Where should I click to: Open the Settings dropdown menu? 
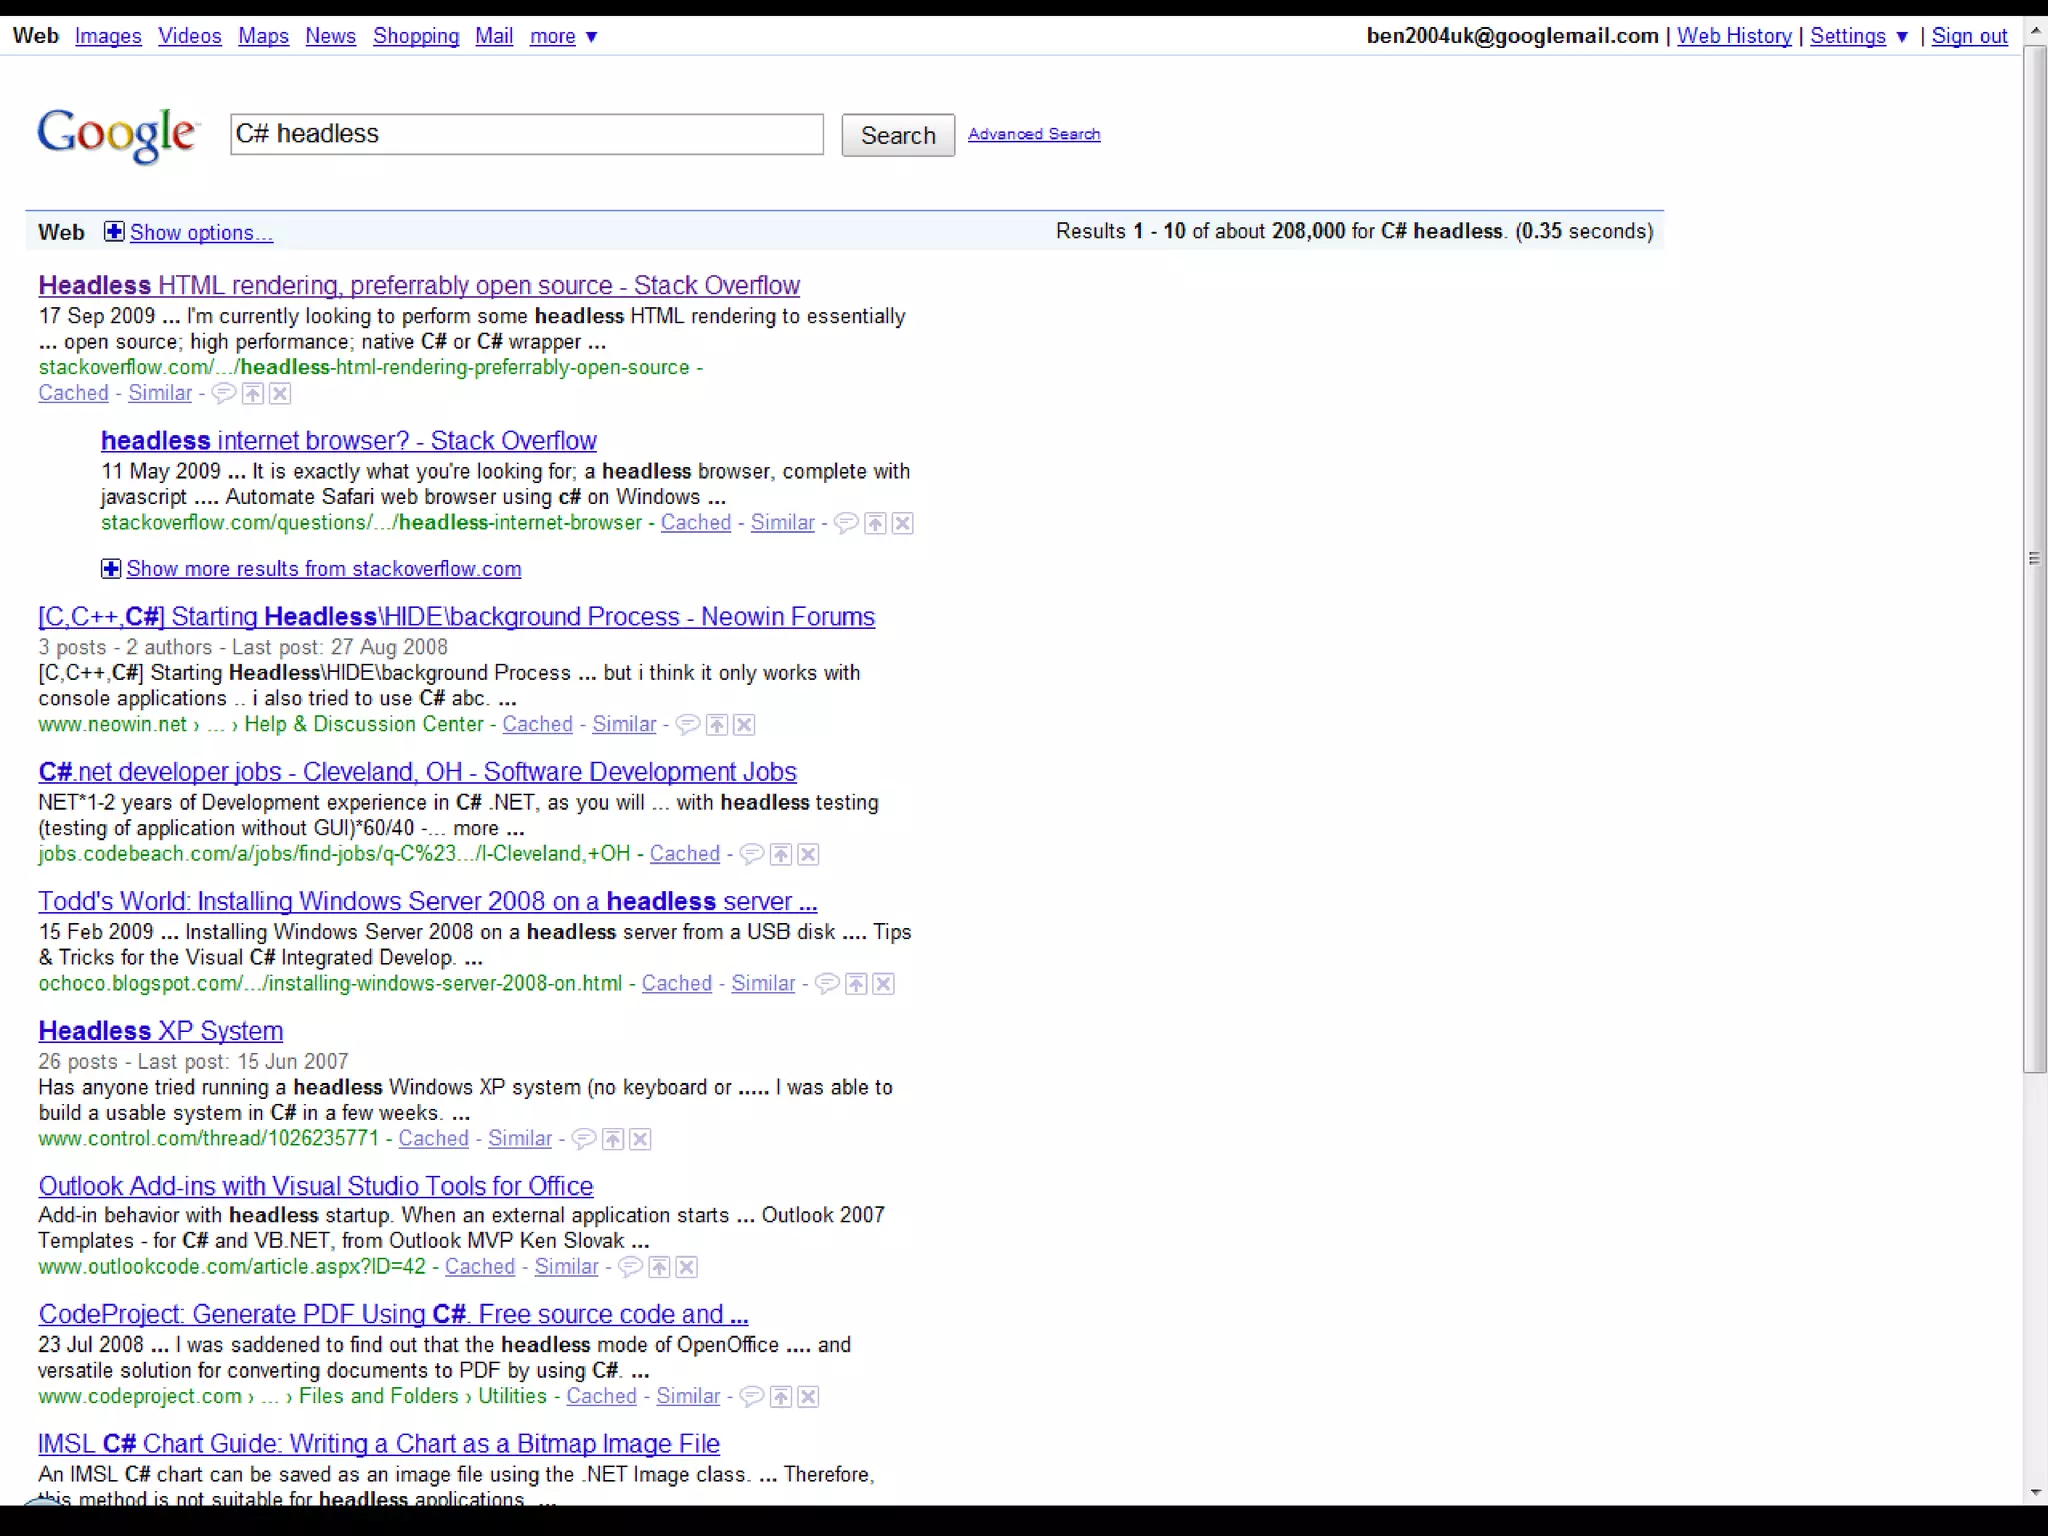[x=1859, y=37]
